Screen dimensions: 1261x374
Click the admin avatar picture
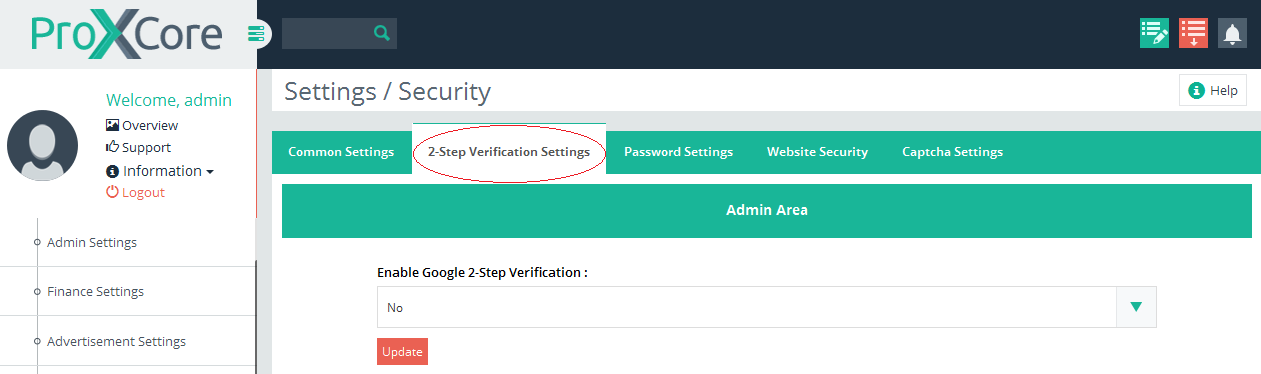pyautogui.click(x=42, y=146)
